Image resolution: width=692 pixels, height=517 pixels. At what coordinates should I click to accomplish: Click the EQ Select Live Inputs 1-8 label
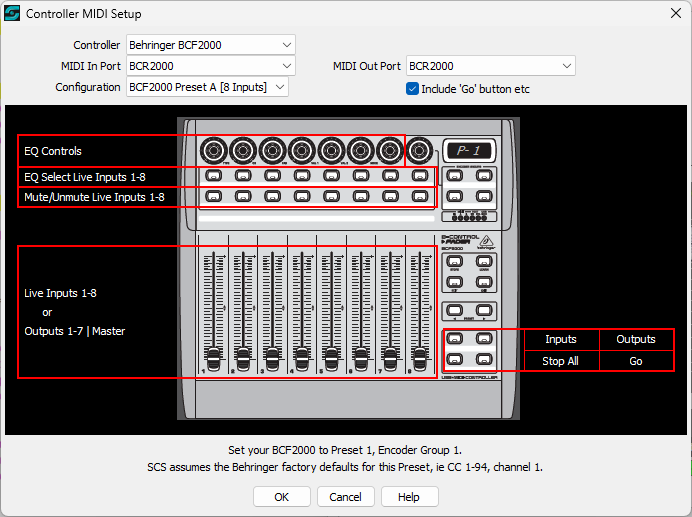point(85,177)
